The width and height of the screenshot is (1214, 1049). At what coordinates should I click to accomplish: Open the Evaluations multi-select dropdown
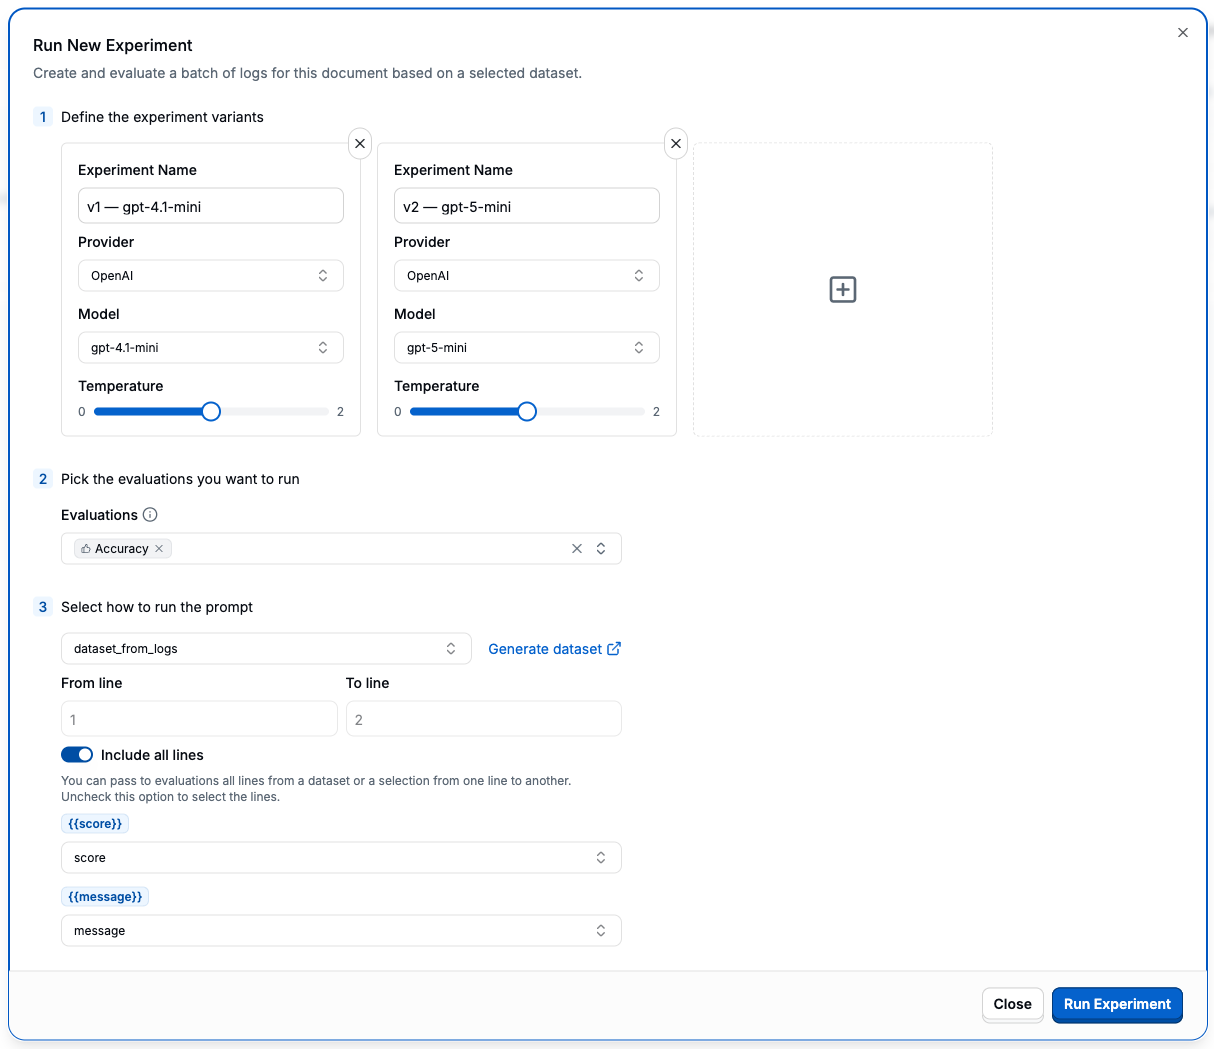[601, 549]
